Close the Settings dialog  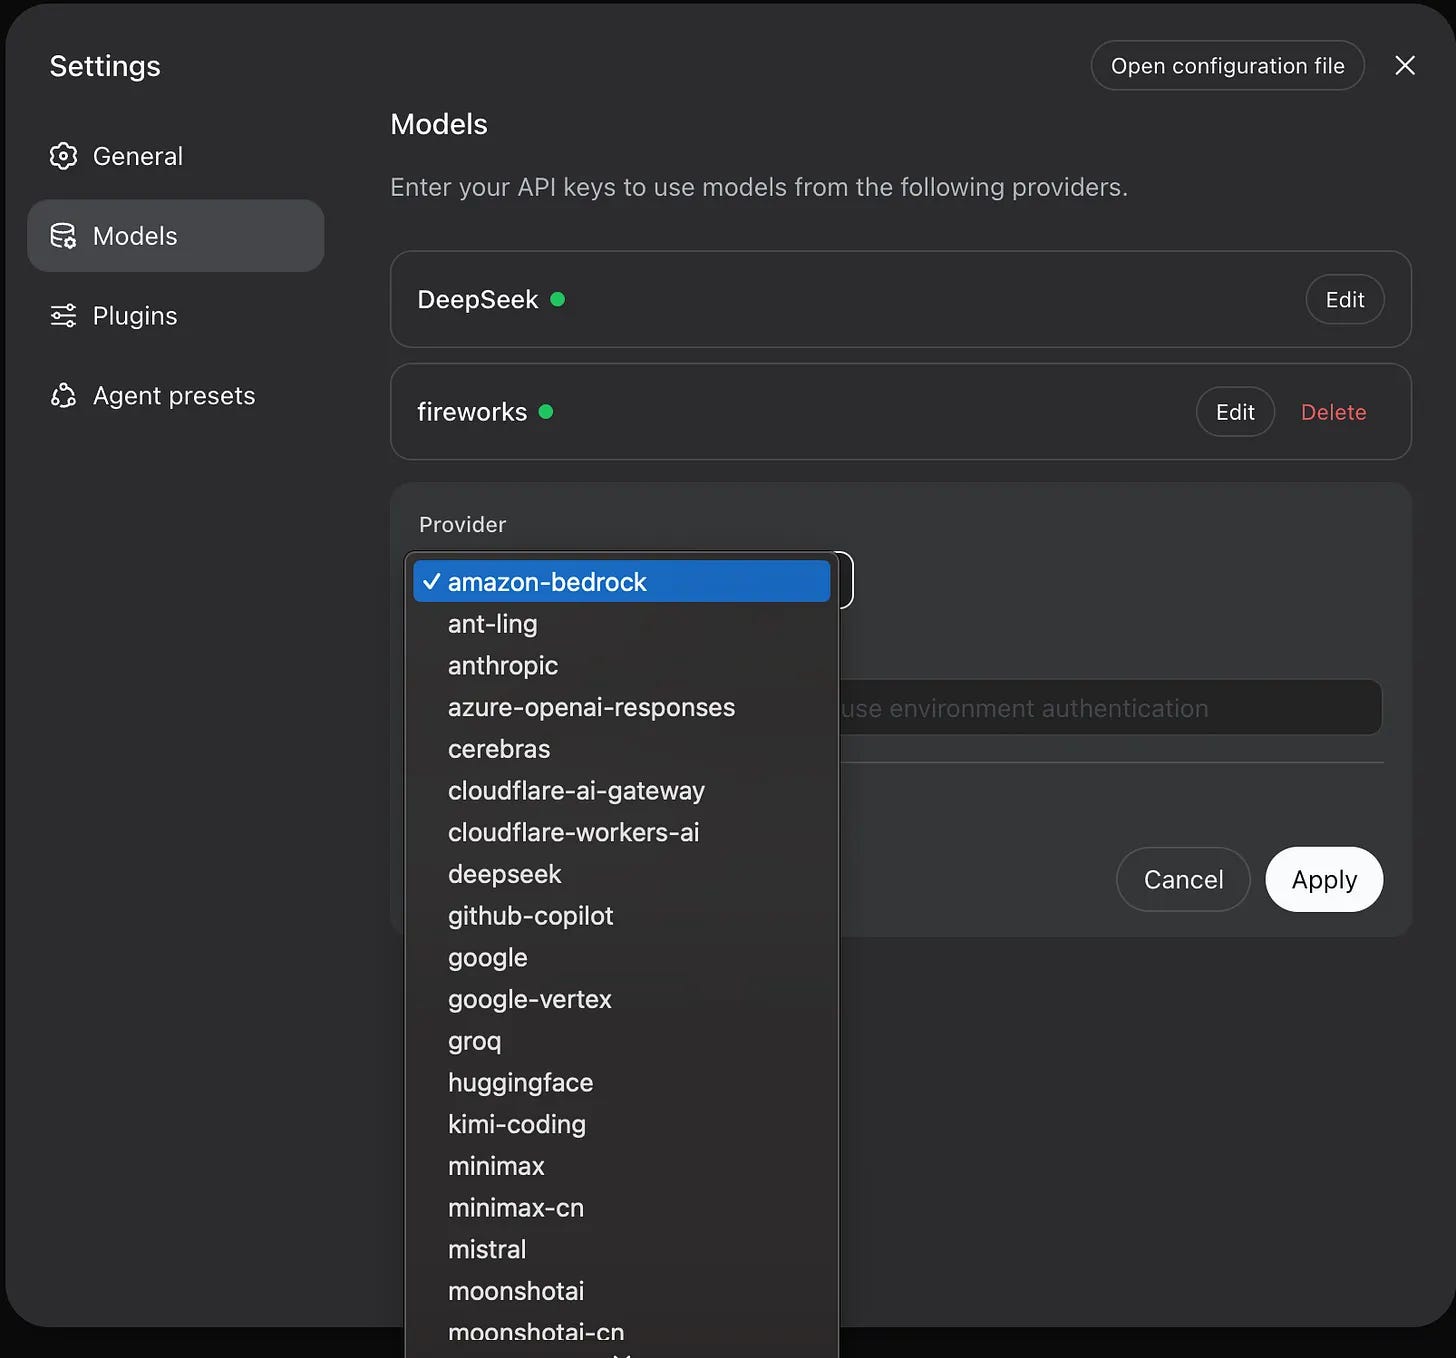[1405, 65]
